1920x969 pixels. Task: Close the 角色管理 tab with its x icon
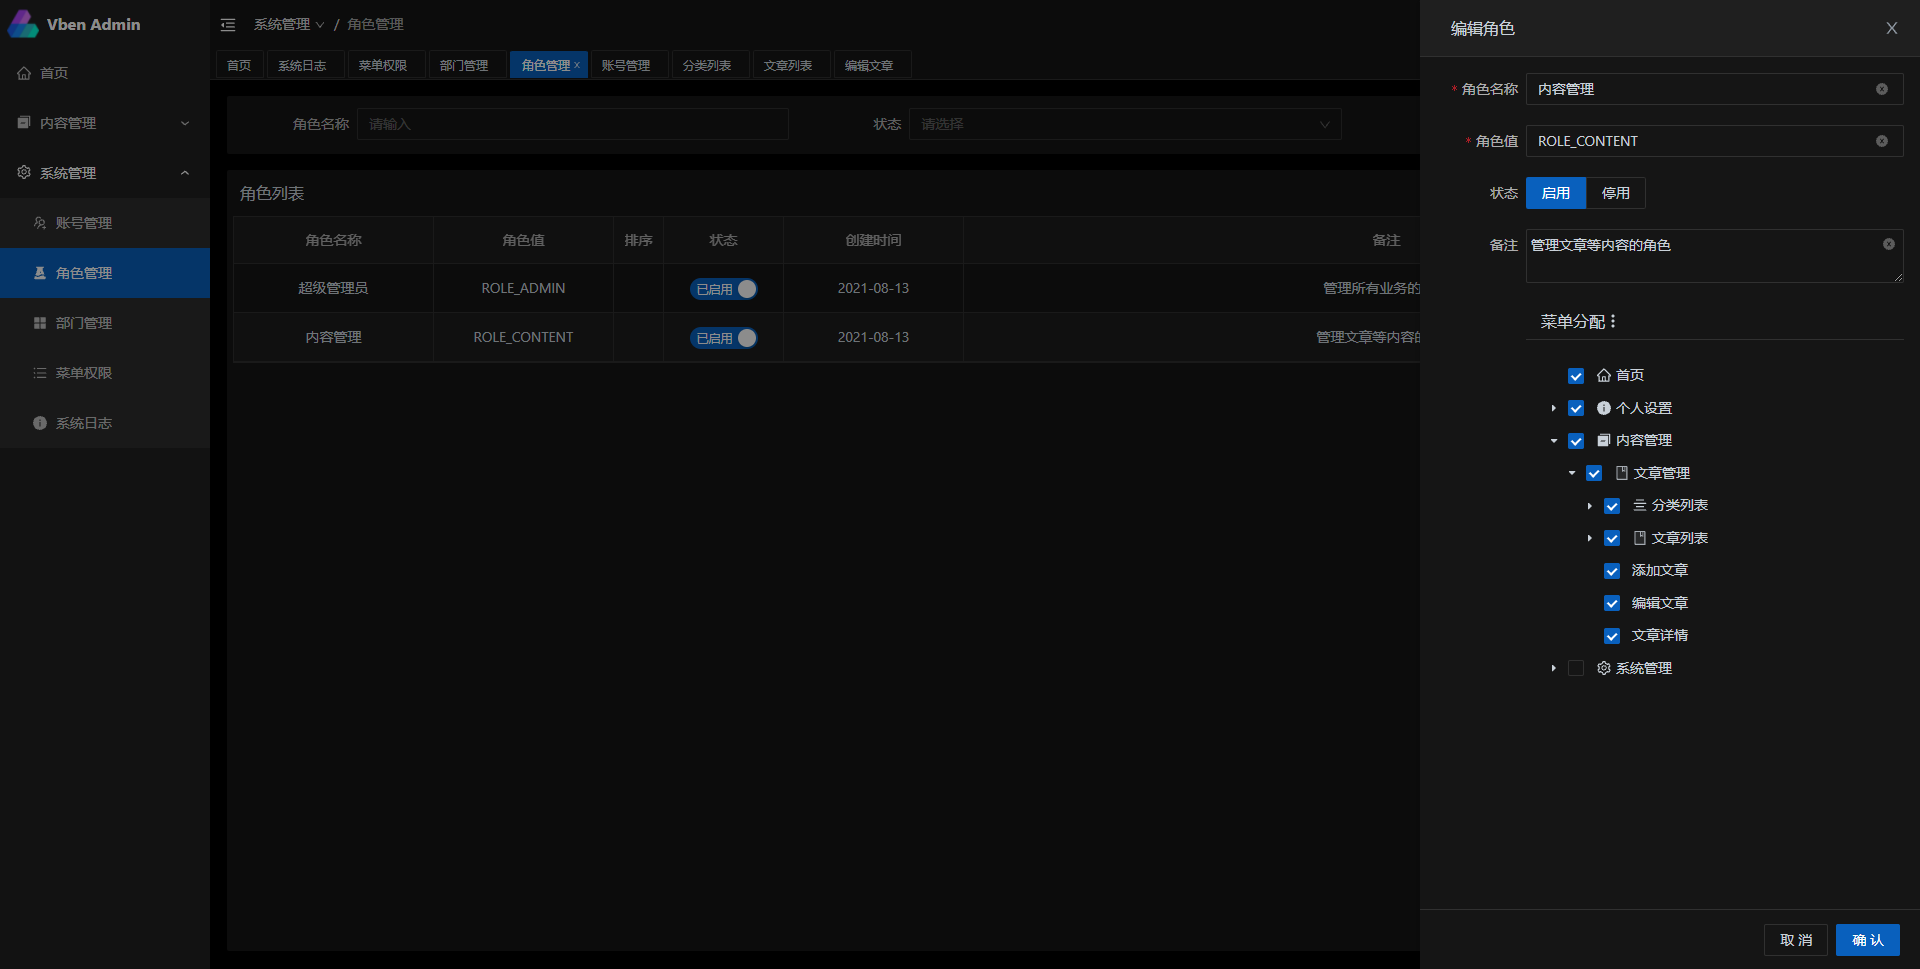pos(577,65)
